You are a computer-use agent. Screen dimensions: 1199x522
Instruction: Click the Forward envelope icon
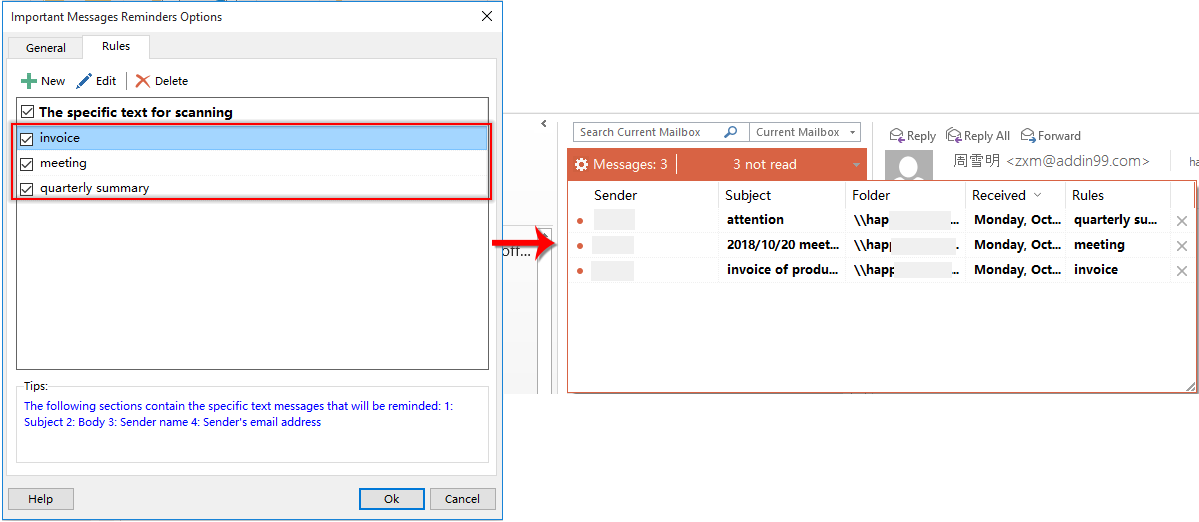click(1028, 135)
